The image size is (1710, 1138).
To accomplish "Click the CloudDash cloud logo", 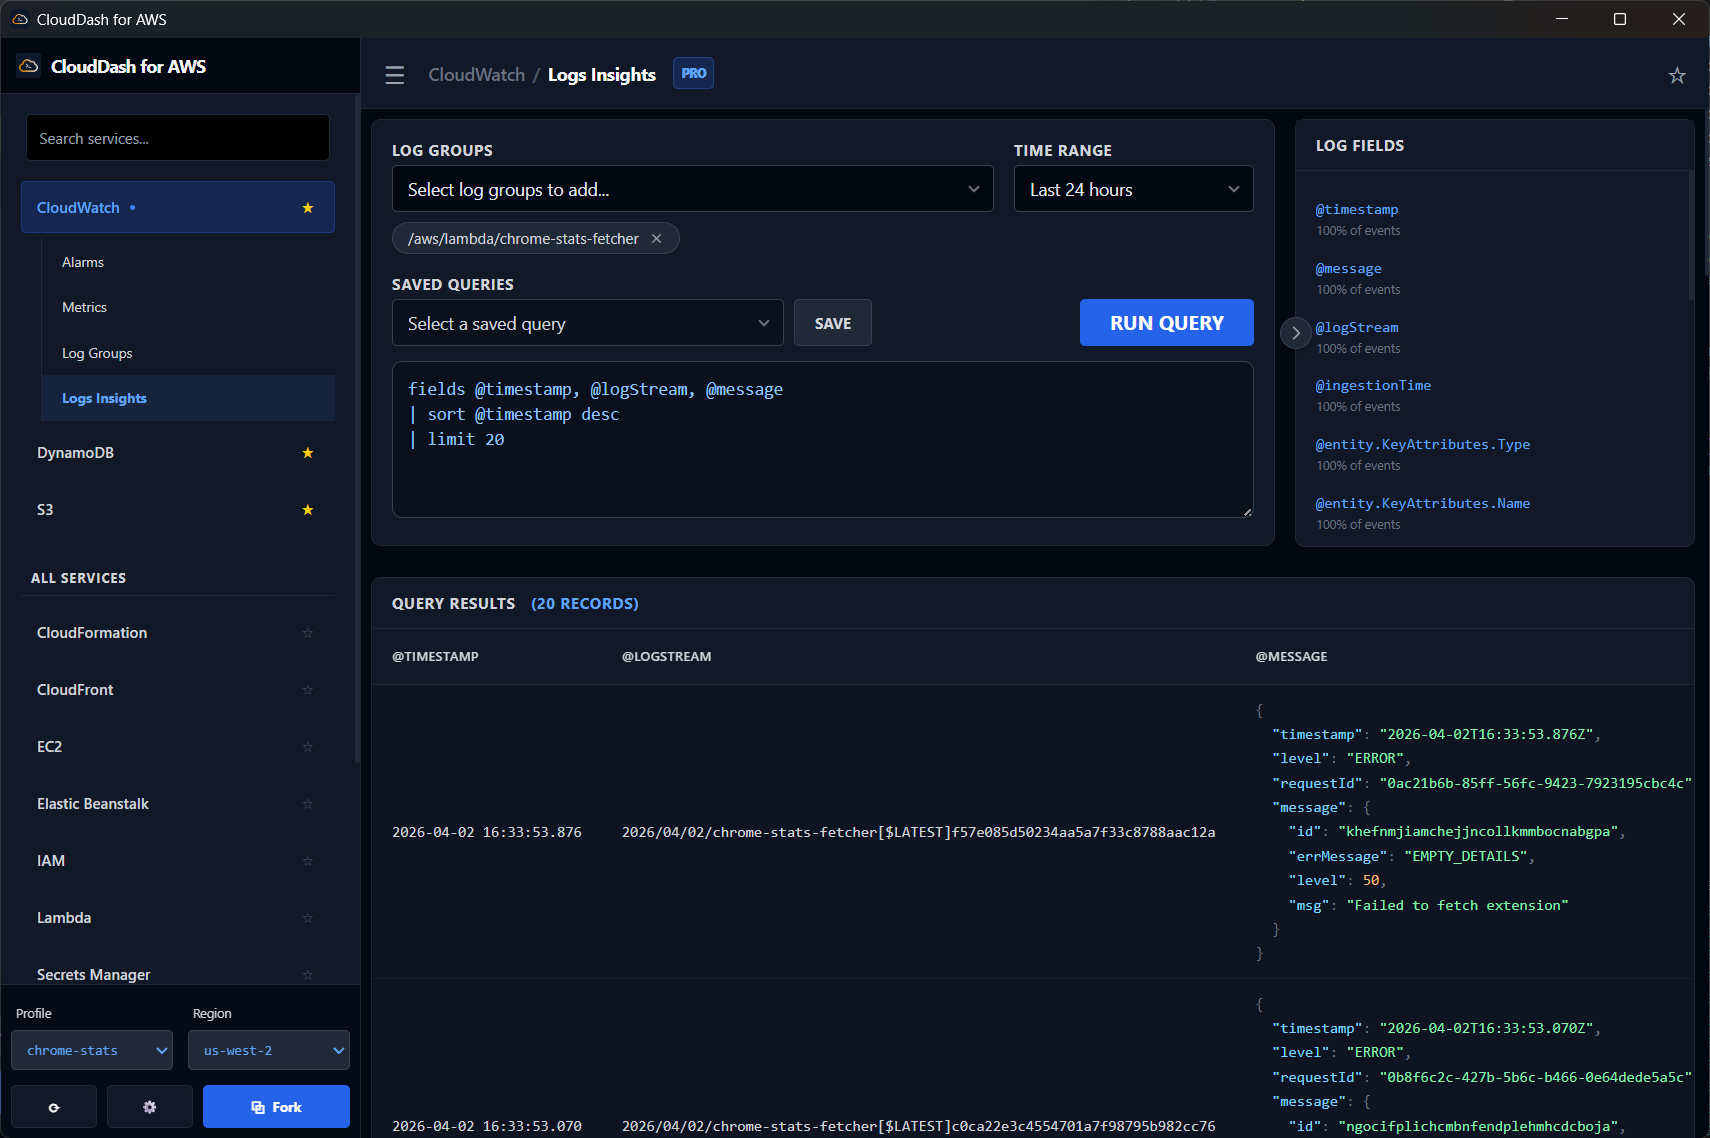I will [x=27, y=65].
